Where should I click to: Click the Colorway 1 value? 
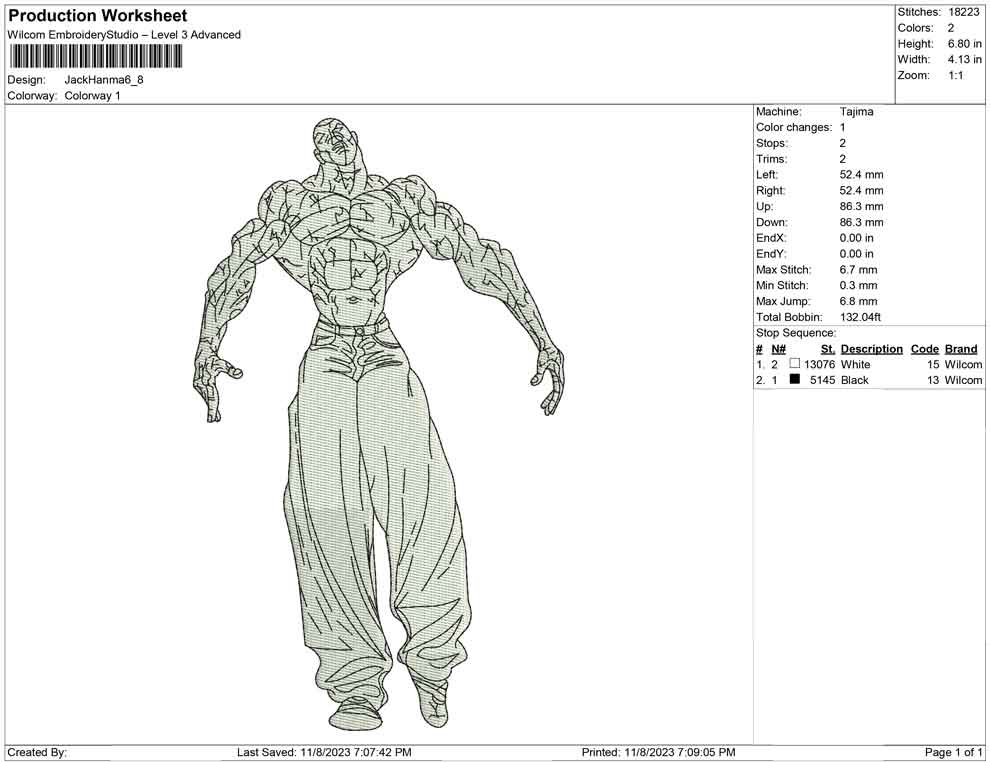pos(92,96)
